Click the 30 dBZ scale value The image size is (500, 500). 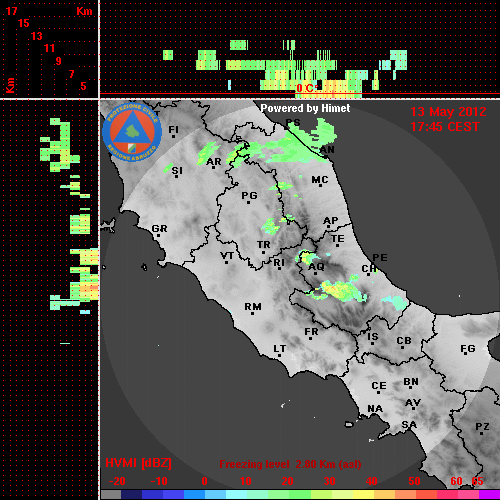(x=329, y=481)
